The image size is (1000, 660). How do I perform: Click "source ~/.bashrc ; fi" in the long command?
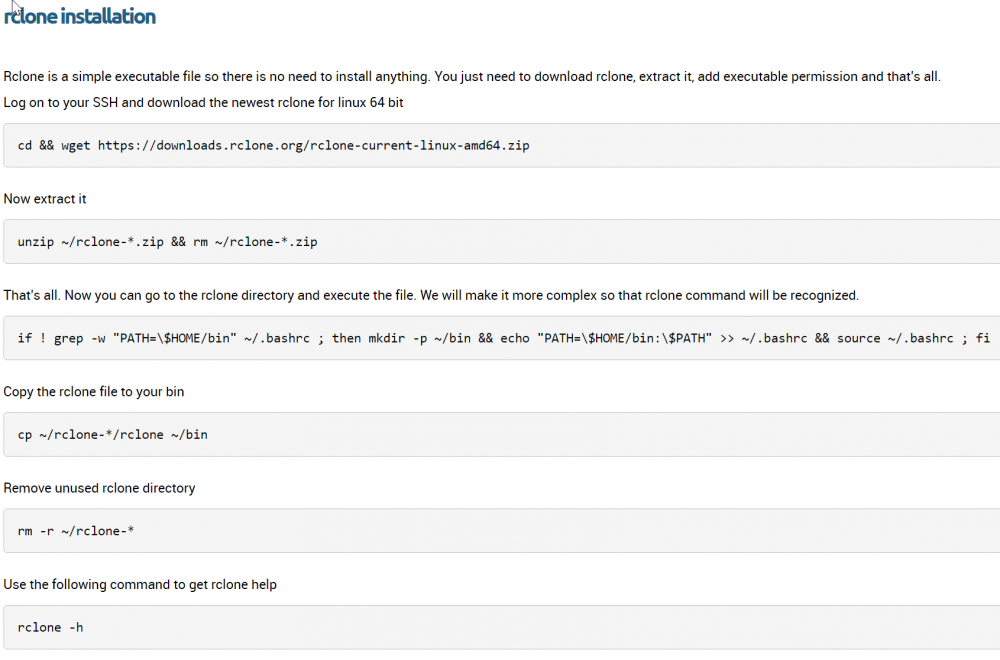pyautogui.click(x=913, y=338)
